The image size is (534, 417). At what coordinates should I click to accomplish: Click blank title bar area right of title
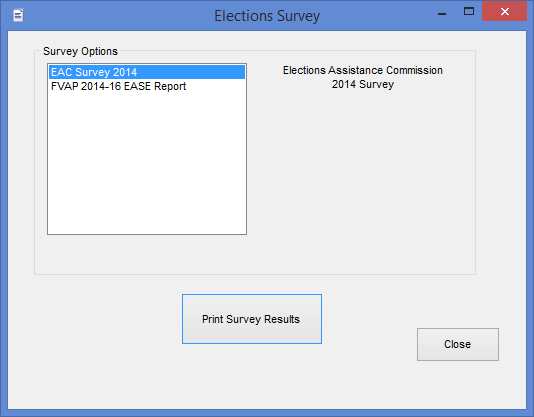point(375,15)
